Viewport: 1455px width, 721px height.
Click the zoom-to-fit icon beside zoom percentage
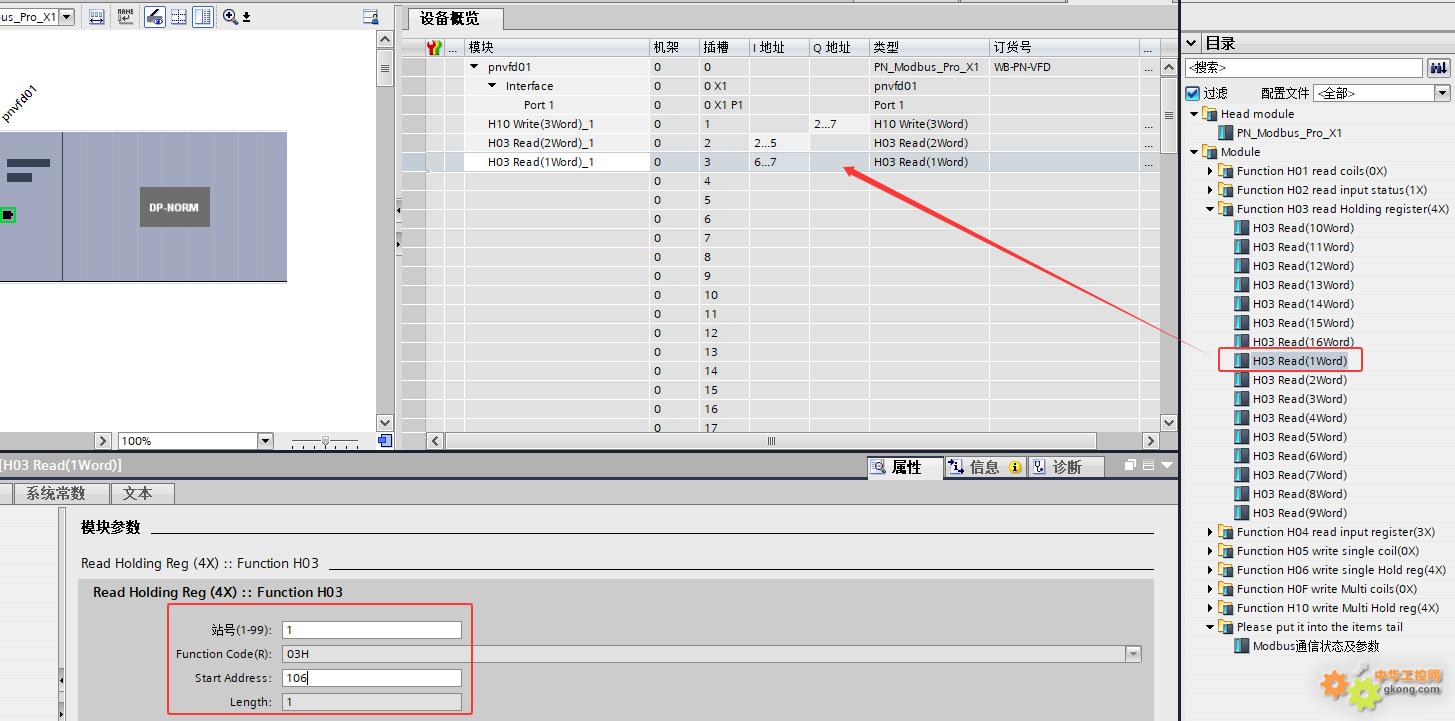[385, 441]
